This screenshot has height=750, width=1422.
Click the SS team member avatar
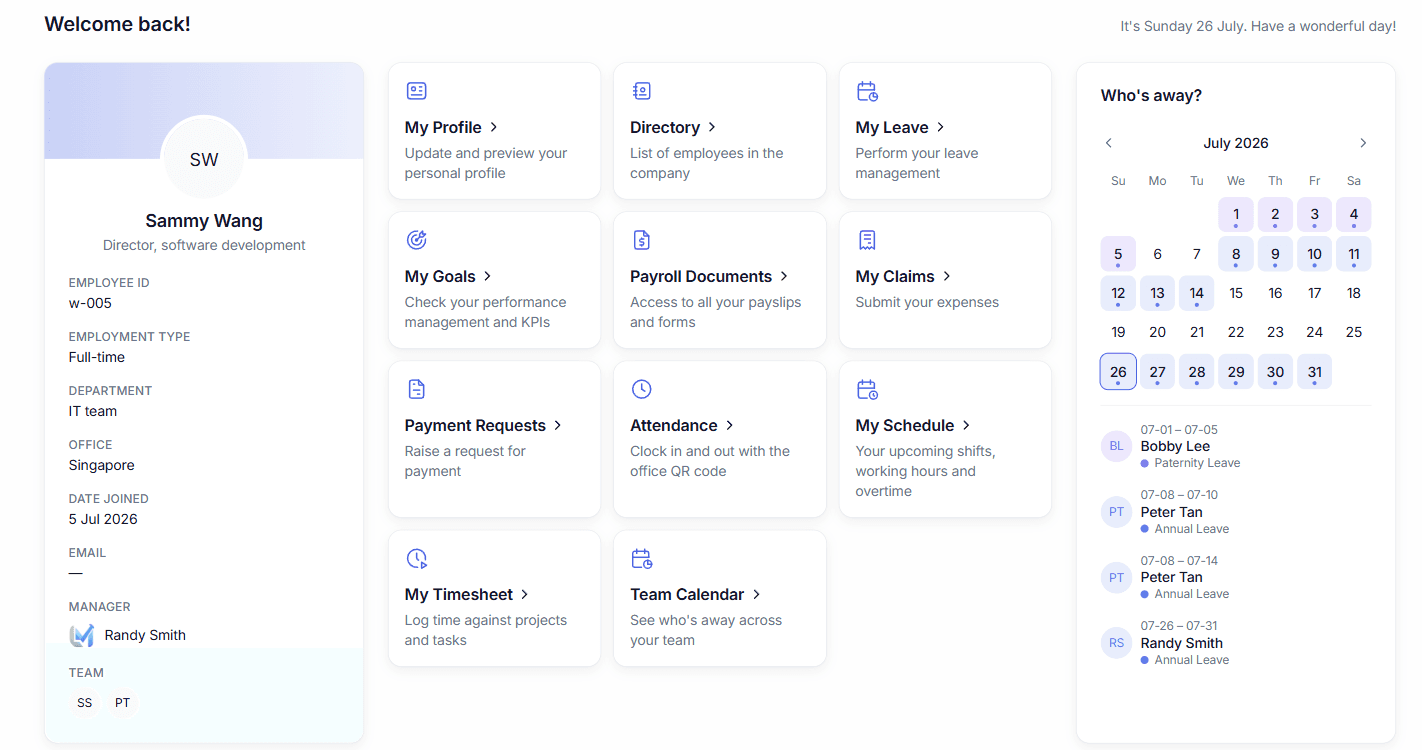[85, 703]
